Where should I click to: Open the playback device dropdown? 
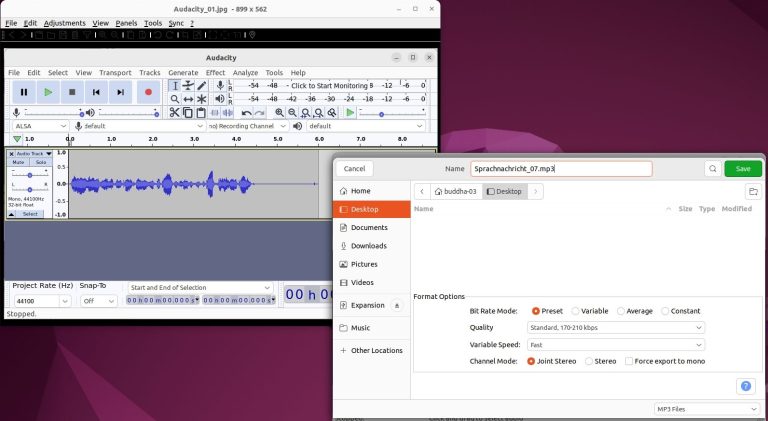click(365, 126)
